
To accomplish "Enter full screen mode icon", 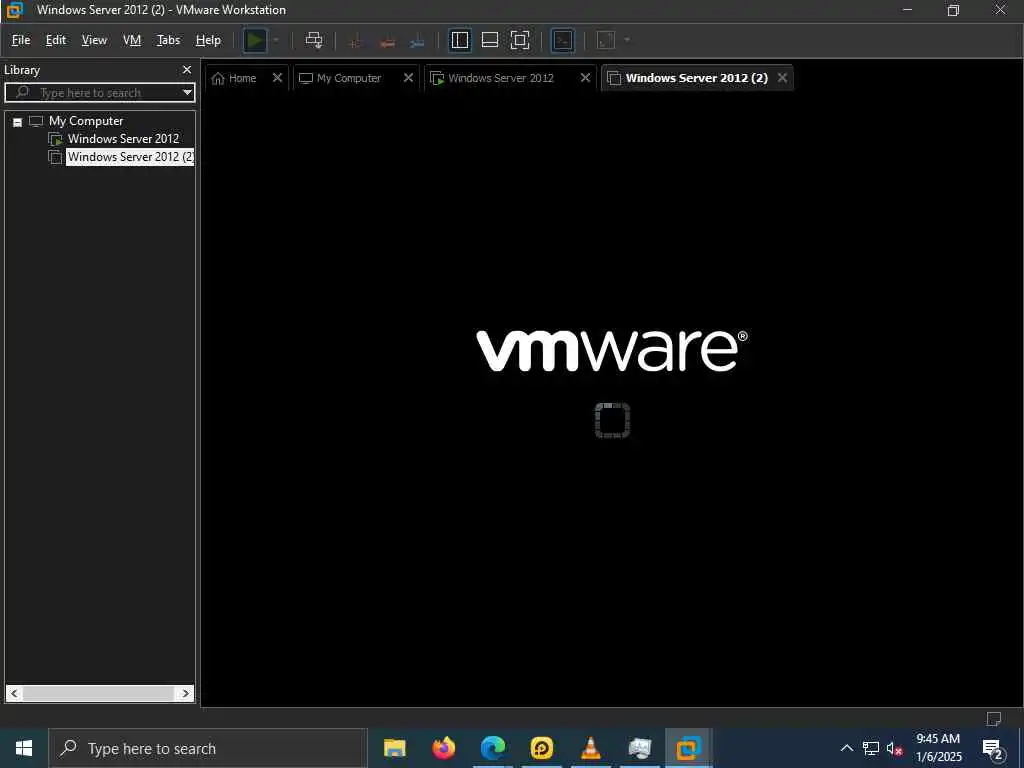I will [x=520, y=40].
